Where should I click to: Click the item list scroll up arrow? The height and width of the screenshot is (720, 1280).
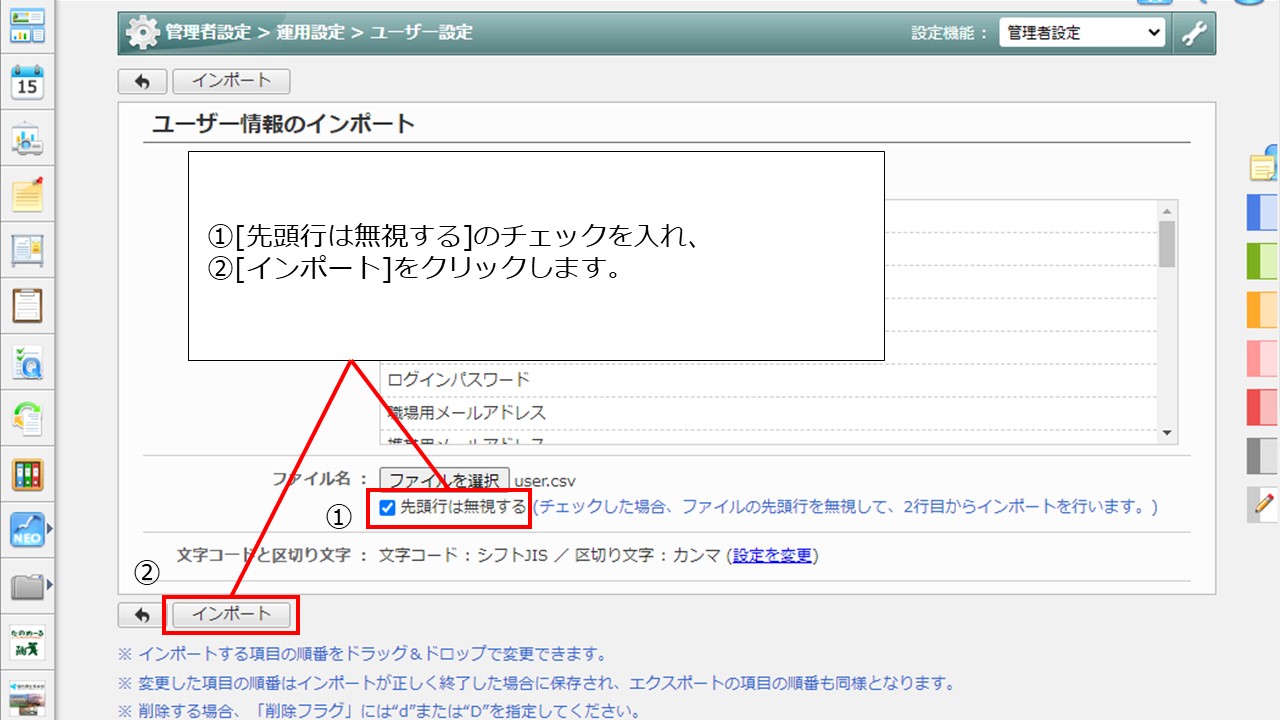click(1166, 210)
